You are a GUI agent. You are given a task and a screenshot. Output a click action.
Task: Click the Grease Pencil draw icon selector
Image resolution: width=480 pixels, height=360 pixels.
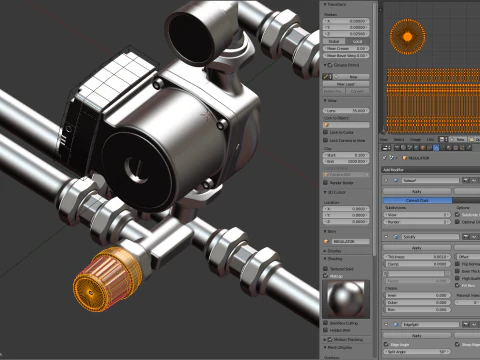[327, 77]
